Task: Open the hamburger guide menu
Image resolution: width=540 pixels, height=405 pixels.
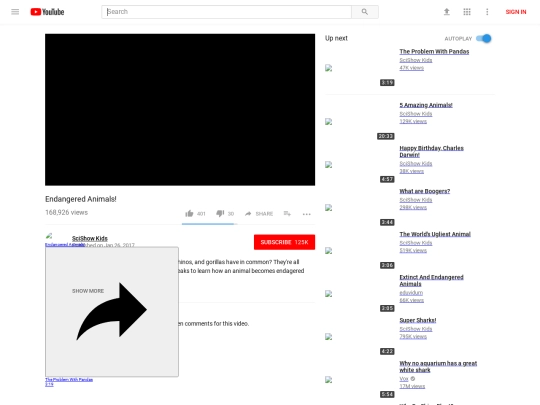Action: 15,12
